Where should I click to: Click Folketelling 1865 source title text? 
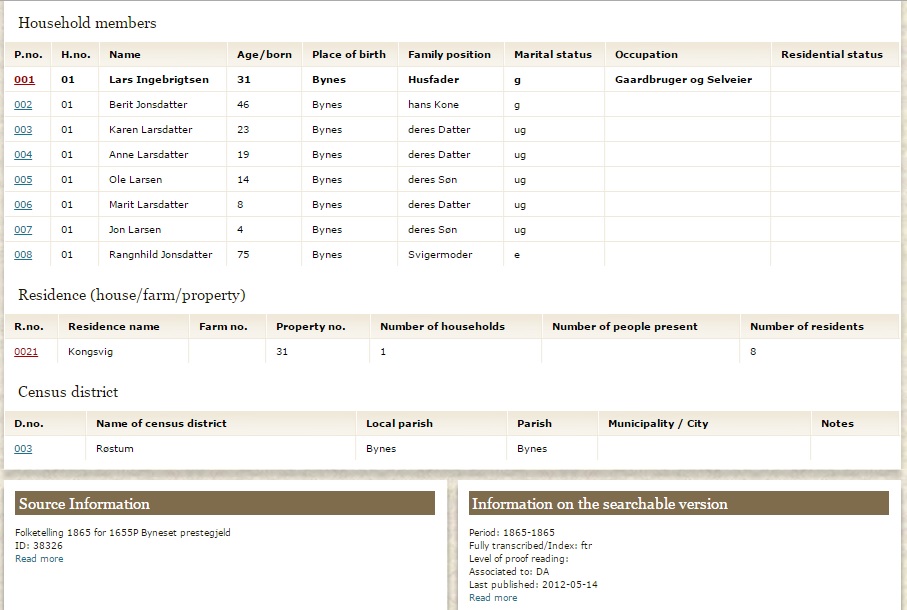[123, 533]
